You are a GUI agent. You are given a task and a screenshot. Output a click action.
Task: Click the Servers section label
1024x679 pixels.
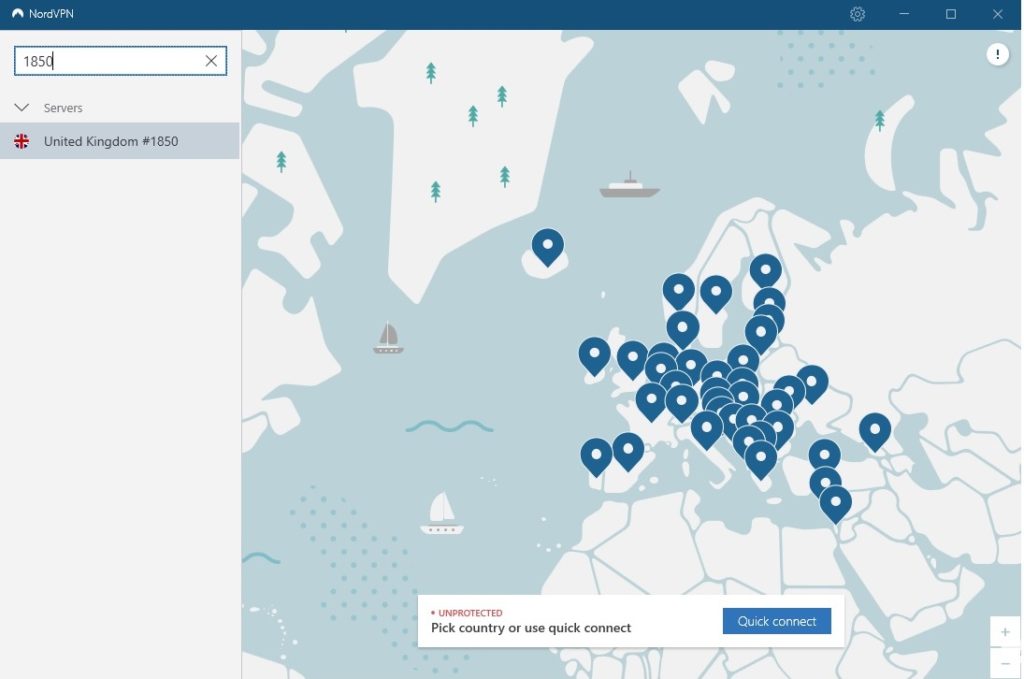pos(63,108)
